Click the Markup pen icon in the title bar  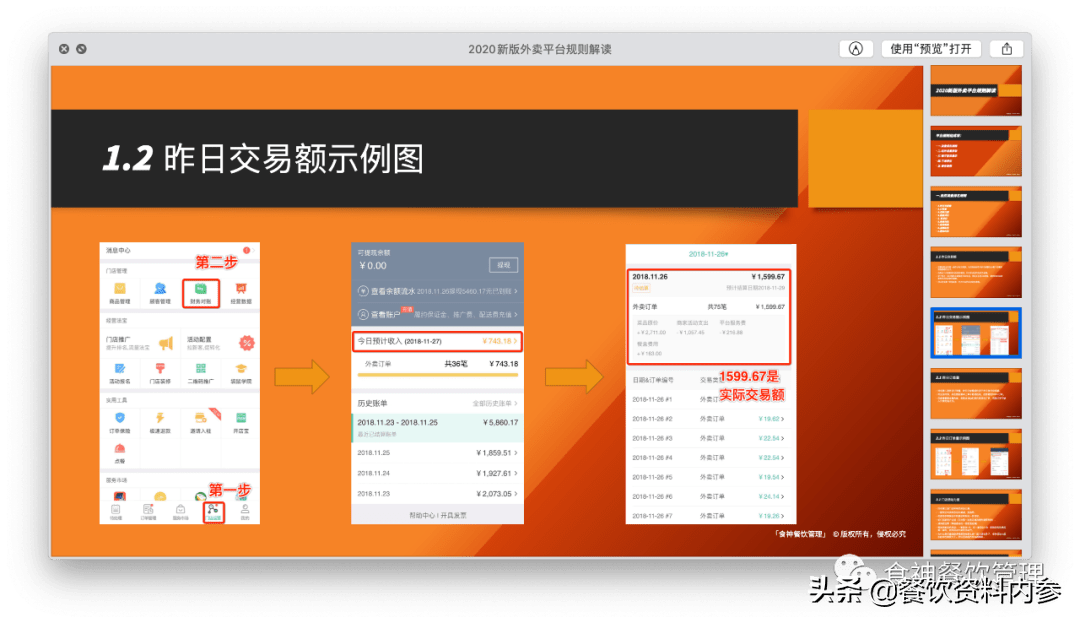tap(855, 49)
